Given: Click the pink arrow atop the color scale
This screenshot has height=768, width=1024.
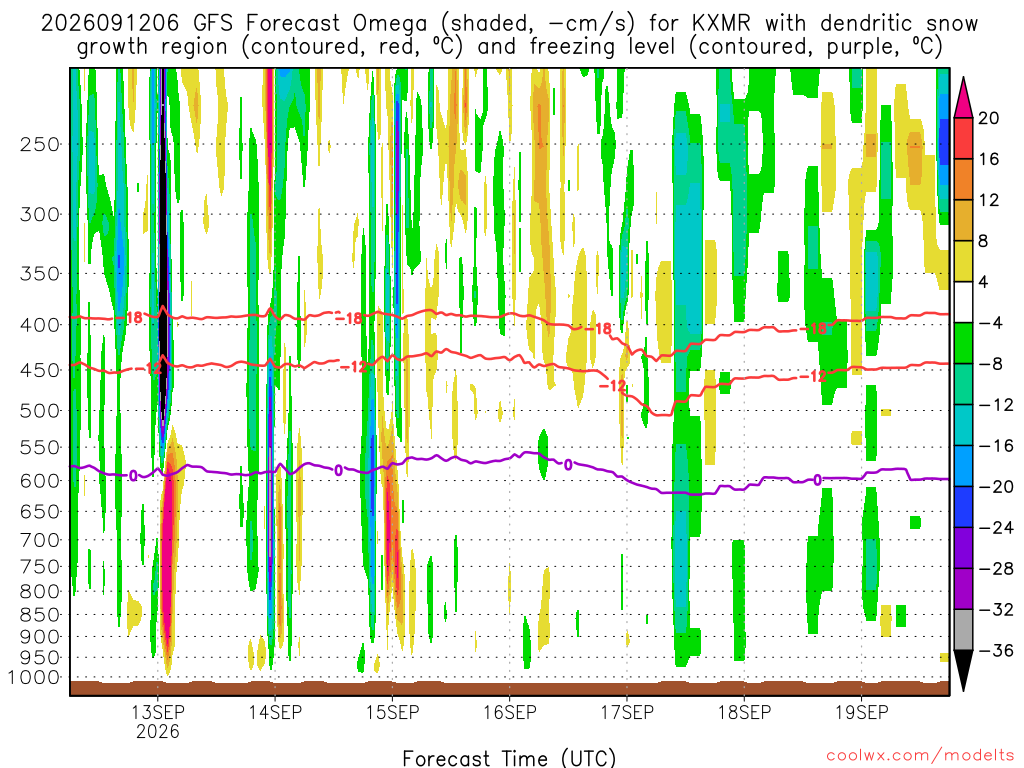Looking at the screenshot, I should (x=963, y=98).
